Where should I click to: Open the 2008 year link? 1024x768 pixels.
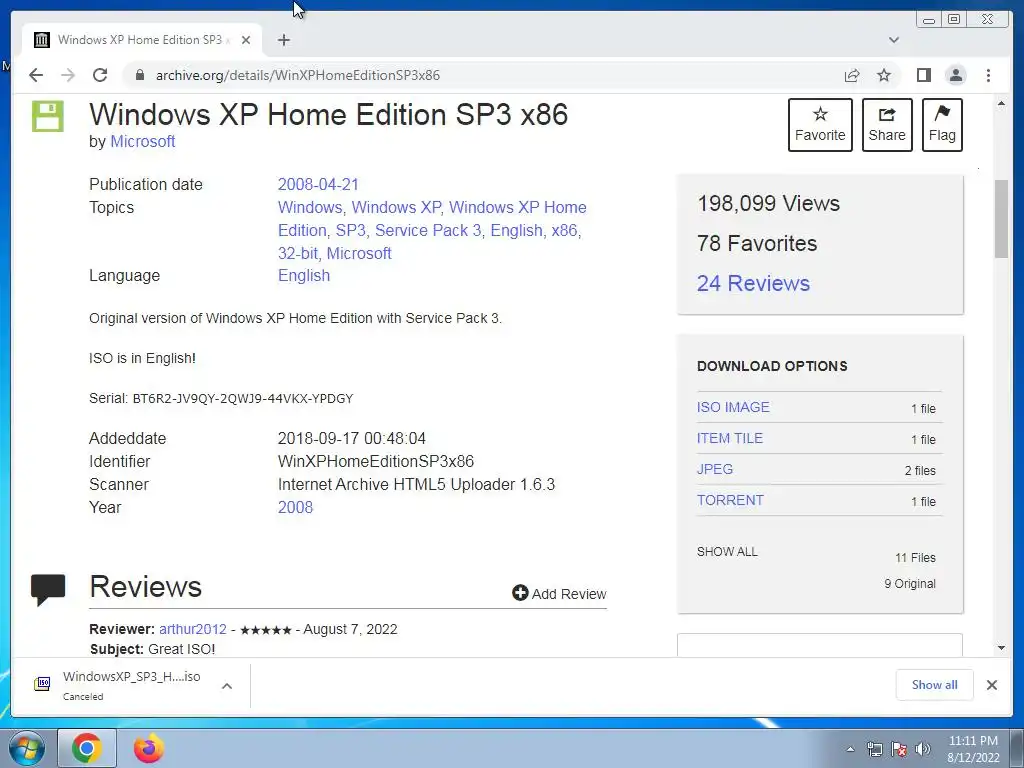click(x=295, y=507)
